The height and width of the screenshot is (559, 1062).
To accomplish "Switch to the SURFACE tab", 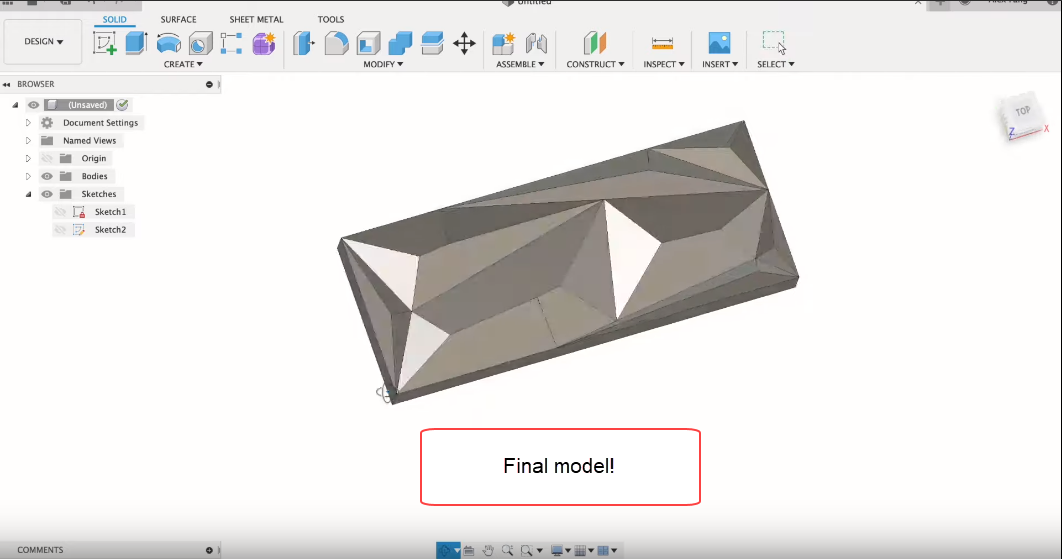I will coord(178,20).
